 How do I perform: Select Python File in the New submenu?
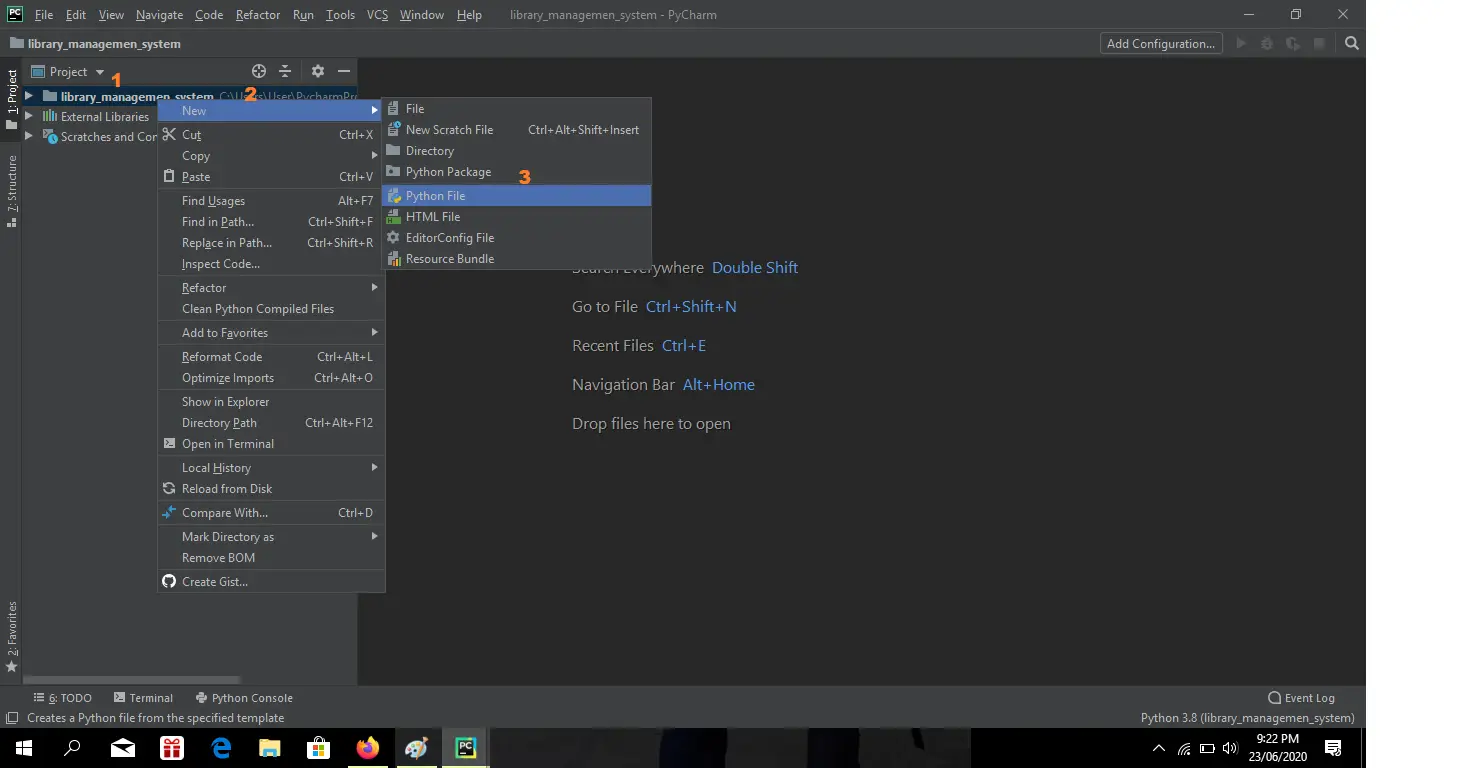click(435, 196)
